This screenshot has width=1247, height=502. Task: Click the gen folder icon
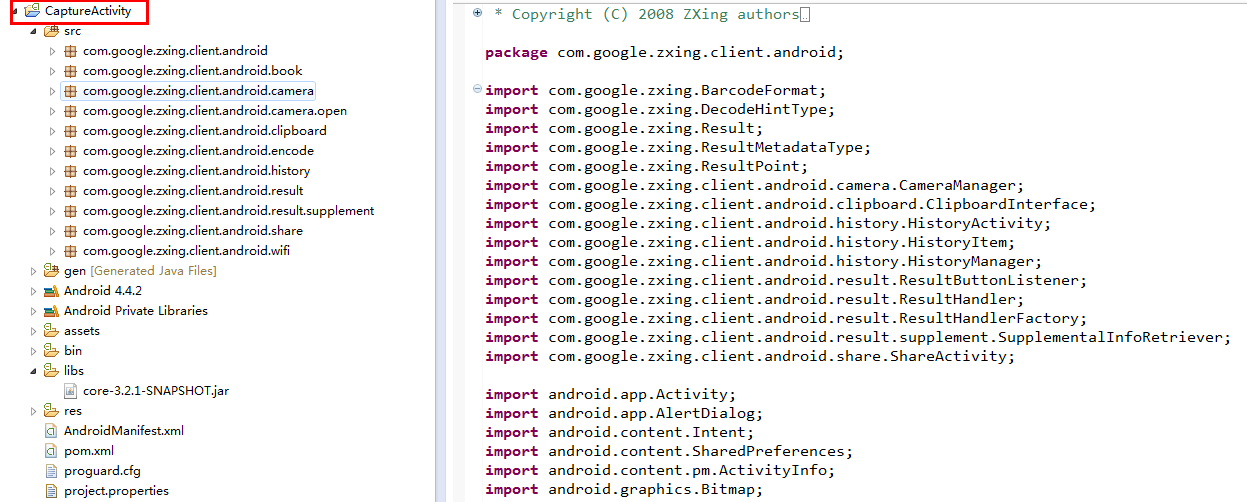[x=51, y=271]
